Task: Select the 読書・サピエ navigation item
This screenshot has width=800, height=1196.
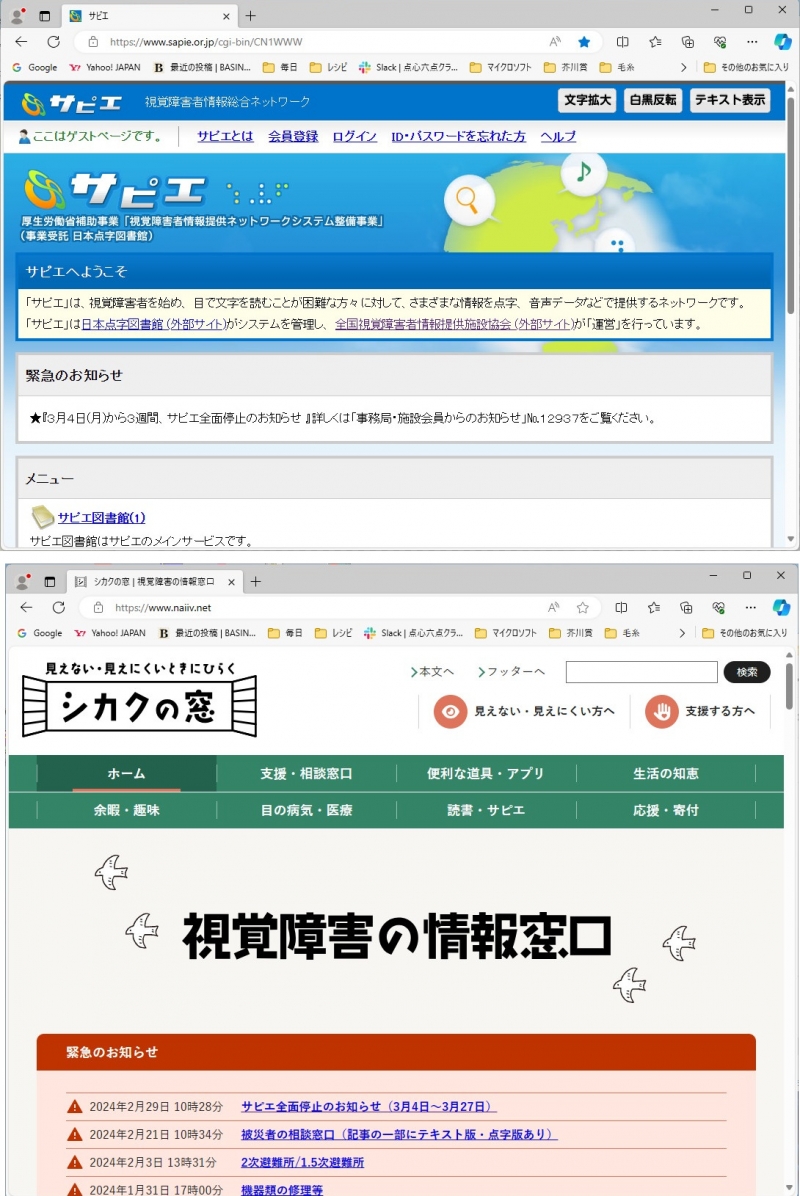Action: coord(486,810)
